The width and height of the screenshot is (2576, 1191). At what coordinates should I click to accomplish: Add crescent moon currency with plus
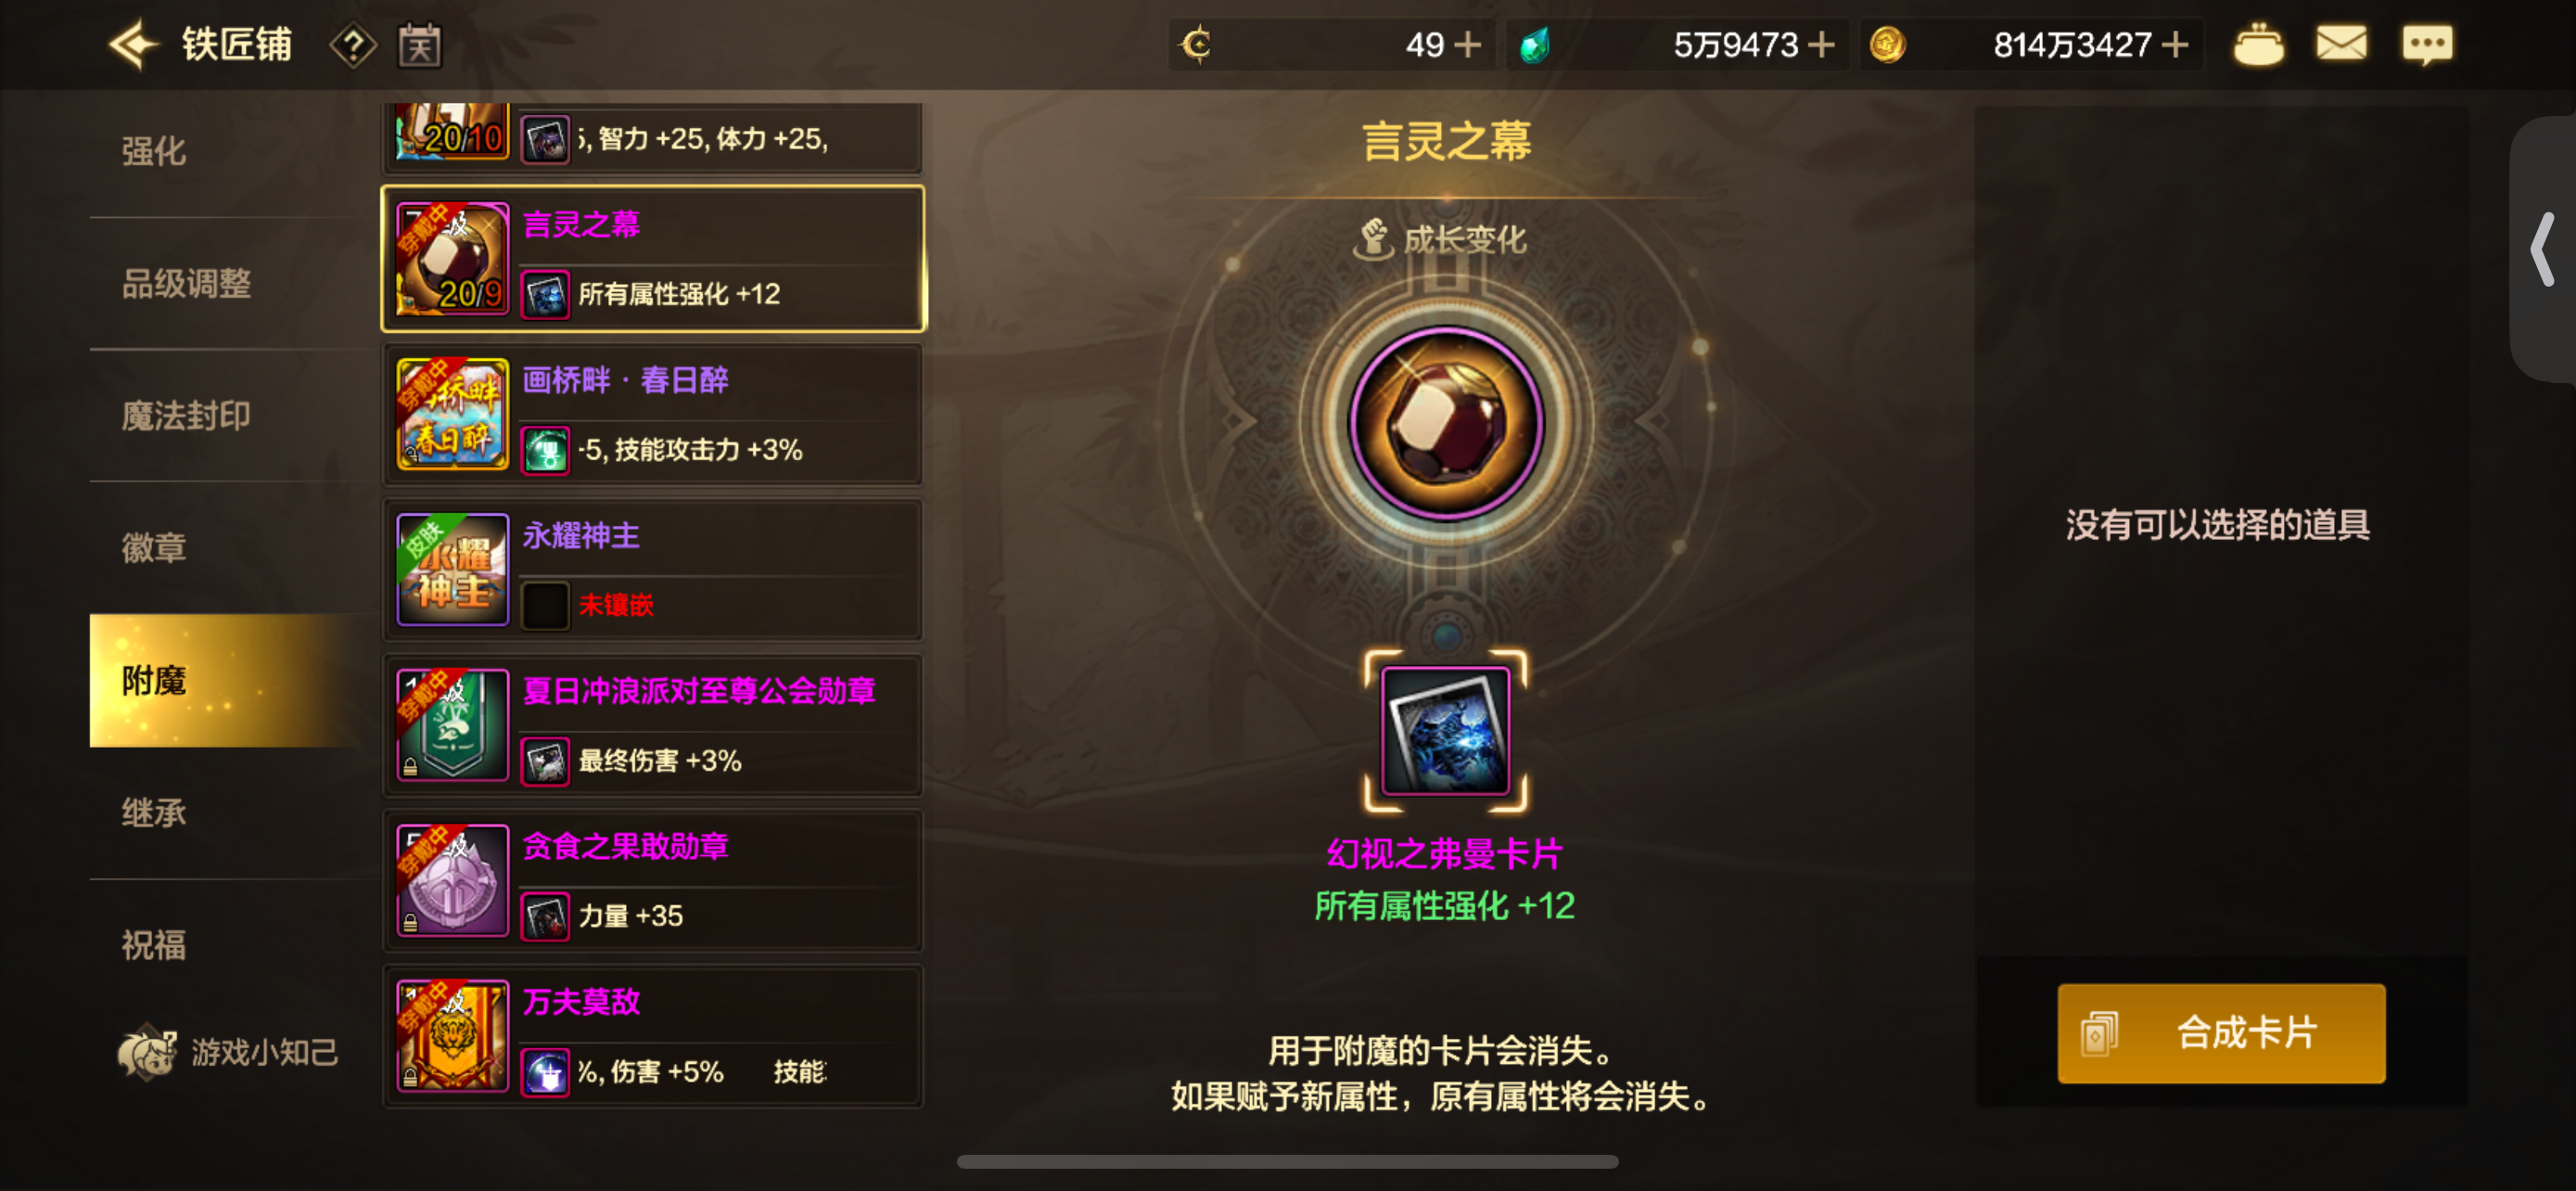[1467, 45]
